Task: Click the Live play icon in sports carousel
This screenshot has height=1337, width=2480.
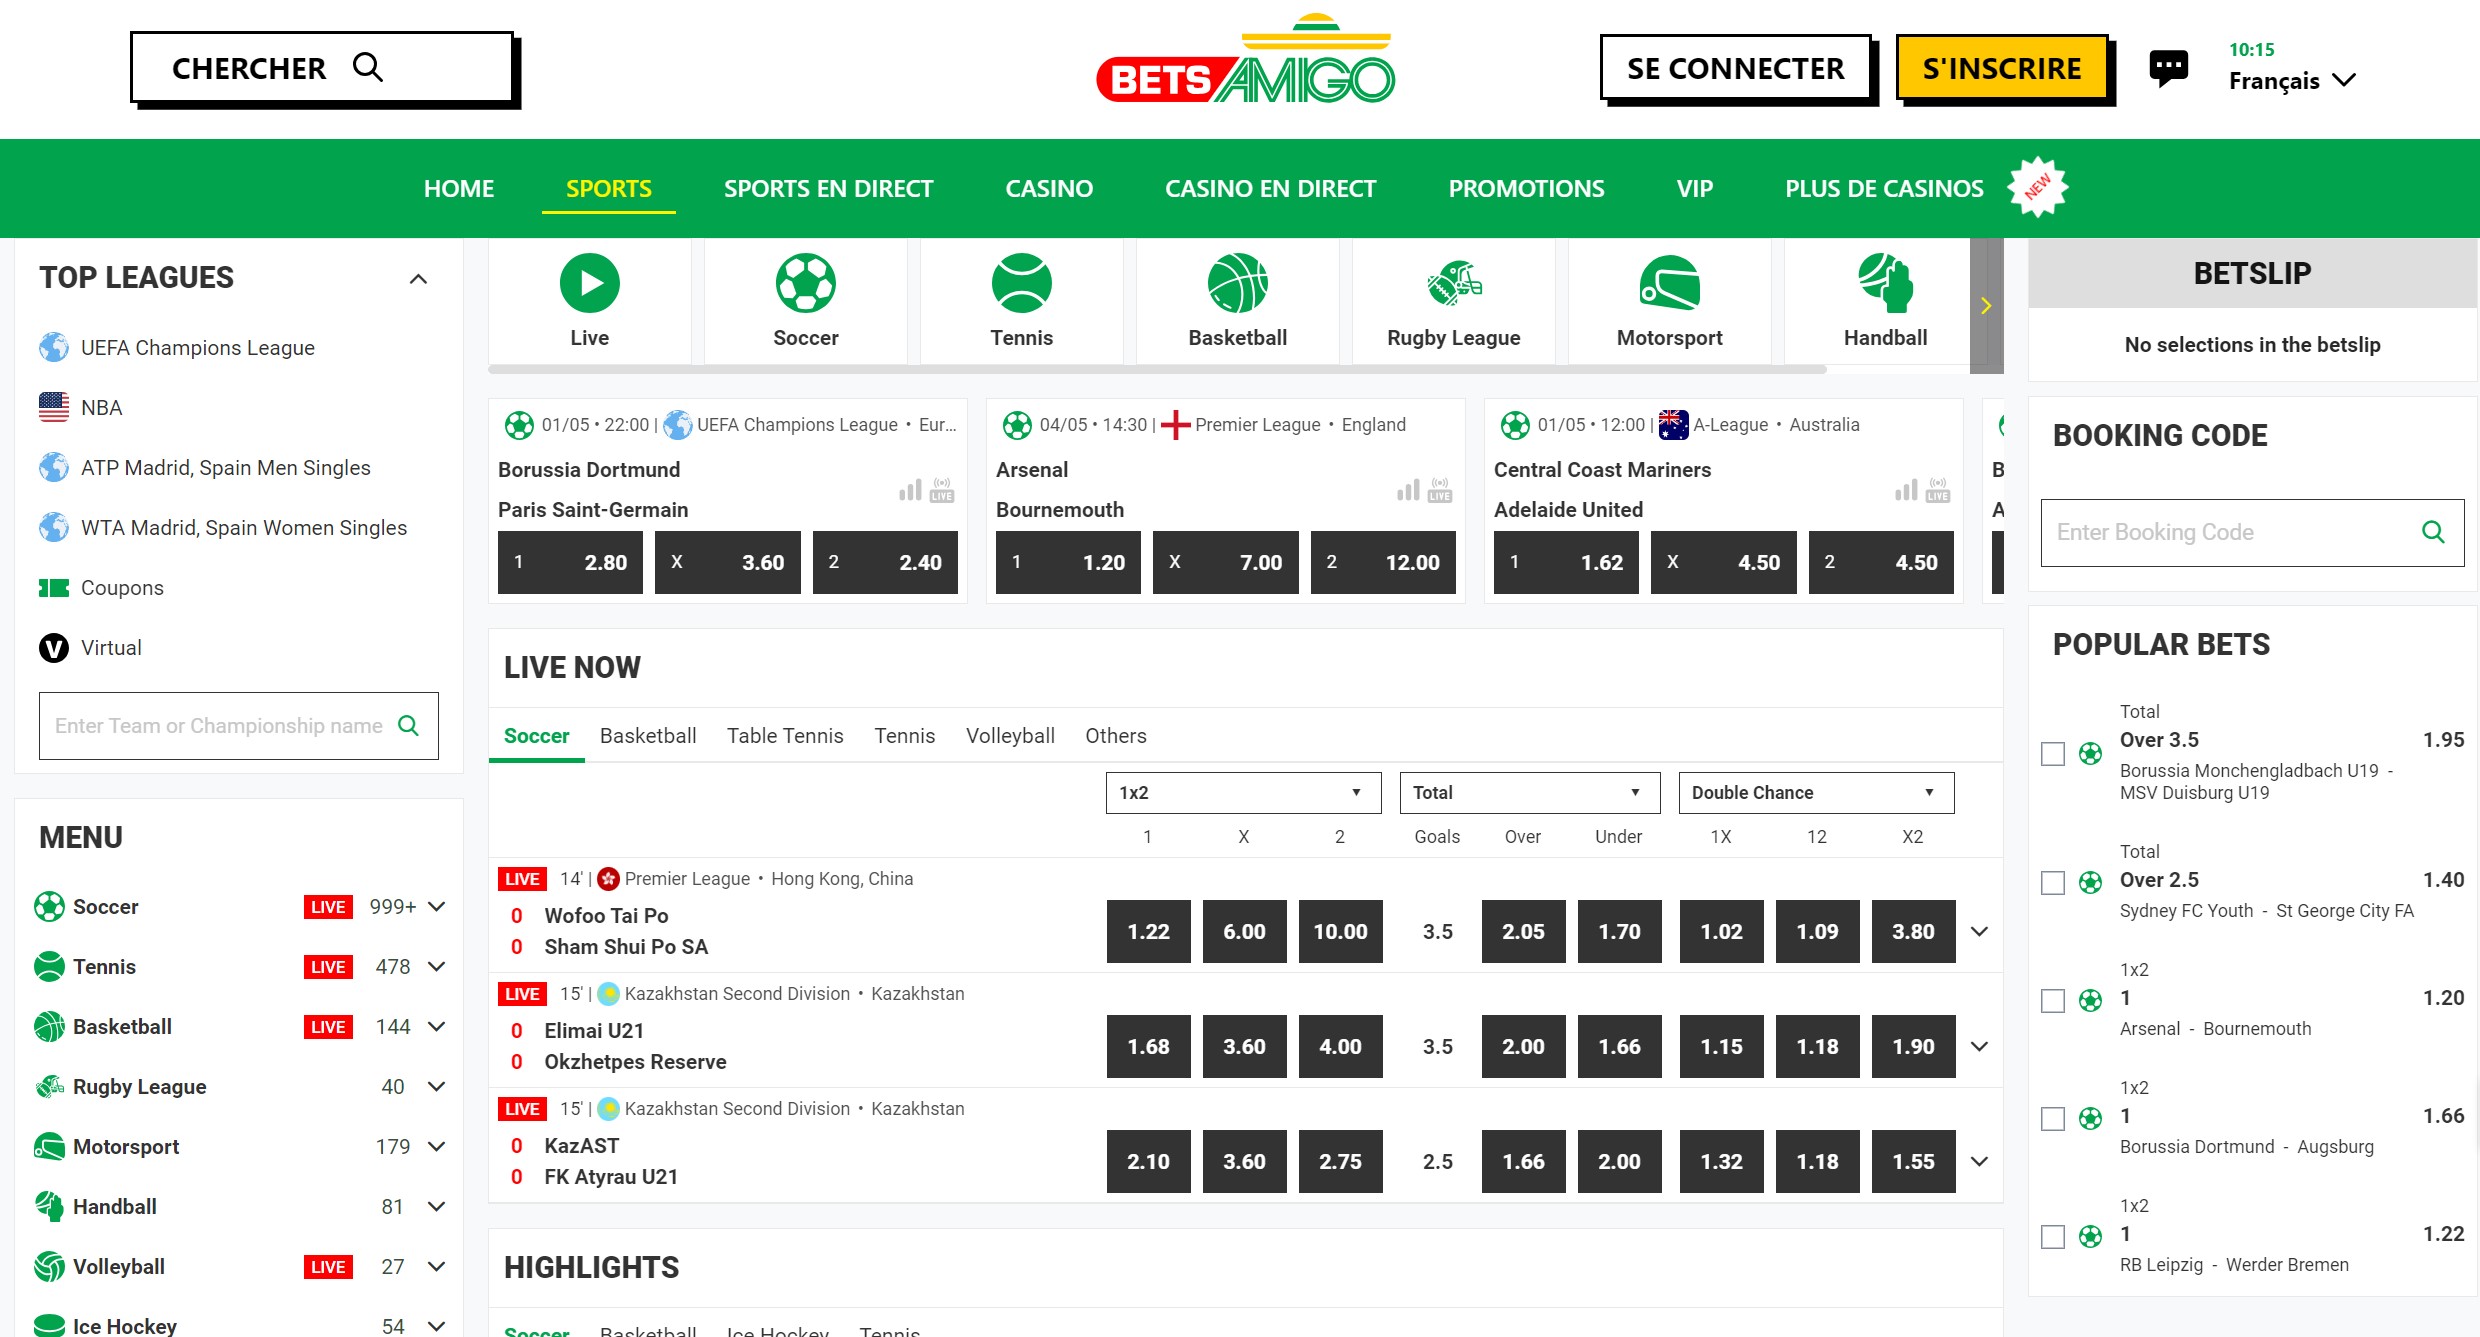Action: tap(589, 283)
